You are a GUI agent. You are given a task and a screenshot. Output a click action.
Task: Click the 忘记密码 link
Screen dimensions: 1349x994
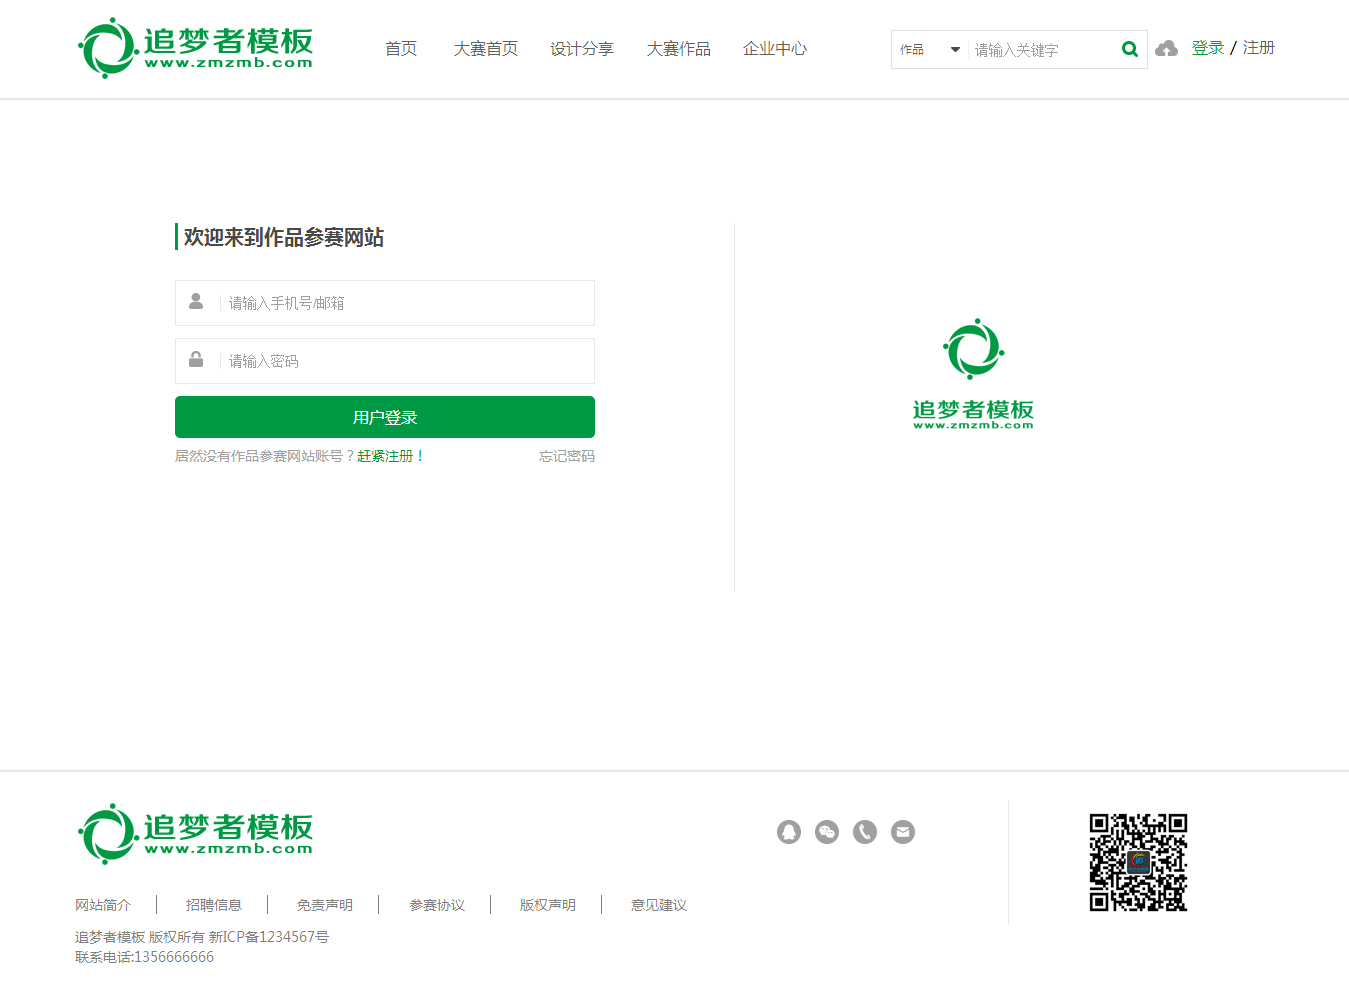pyautogui.click(x=566, y=456)
